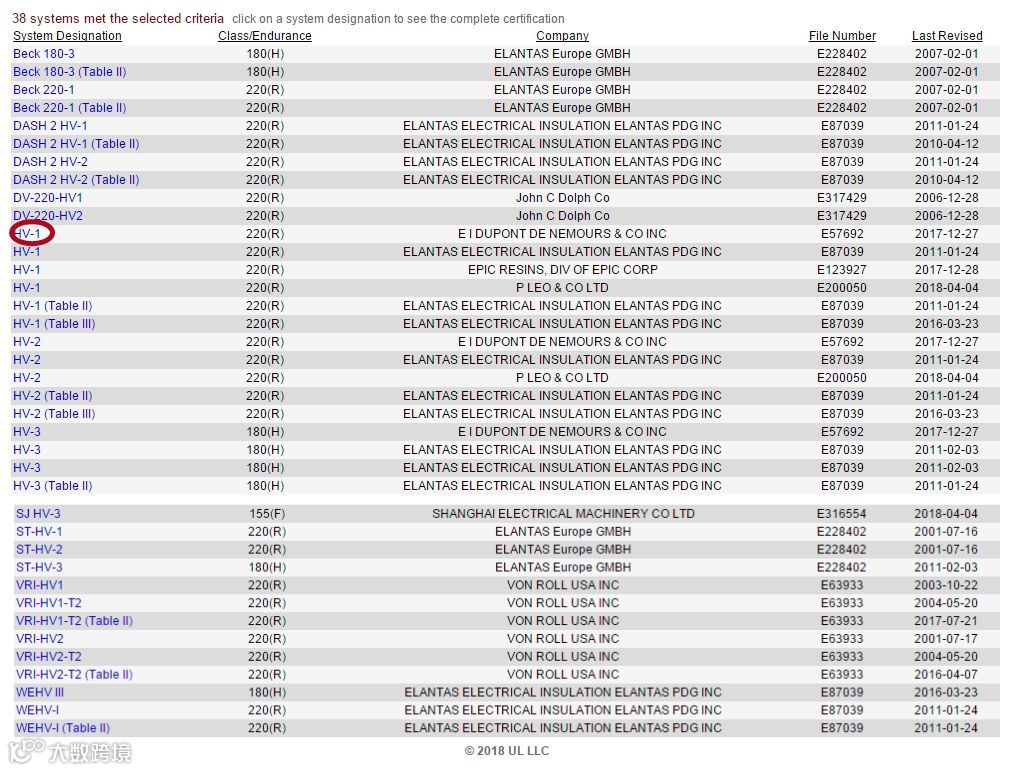Open HV-2 link in the P LEO row
This screenshot has width=1010, height=771.
[26, 378]
